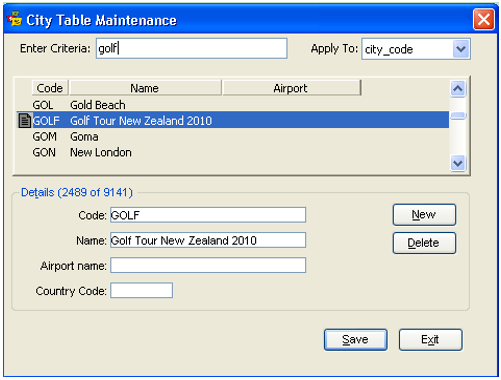Close the City Table Maintenance window
This screenshot has height=380, width=501.
483,20
